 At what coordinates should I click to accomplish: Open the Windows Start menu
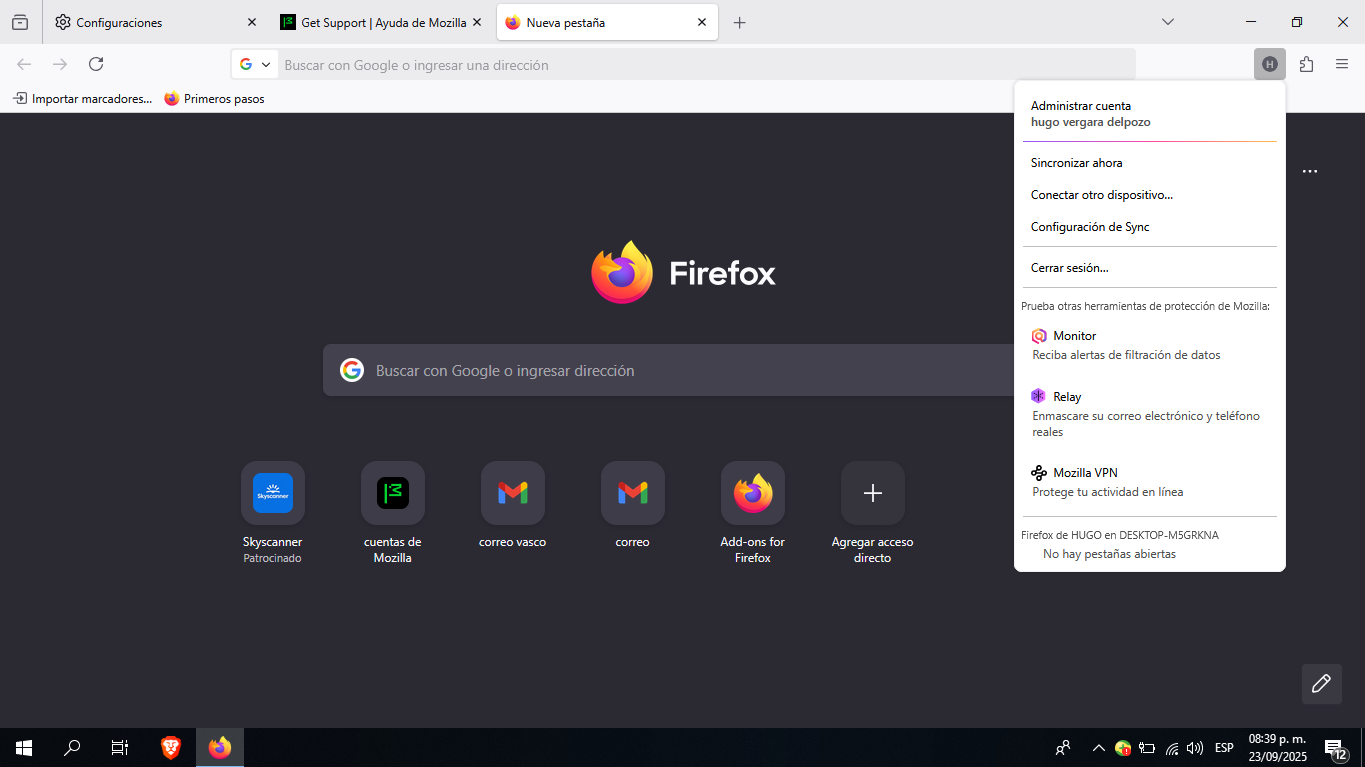coord(24,747)
